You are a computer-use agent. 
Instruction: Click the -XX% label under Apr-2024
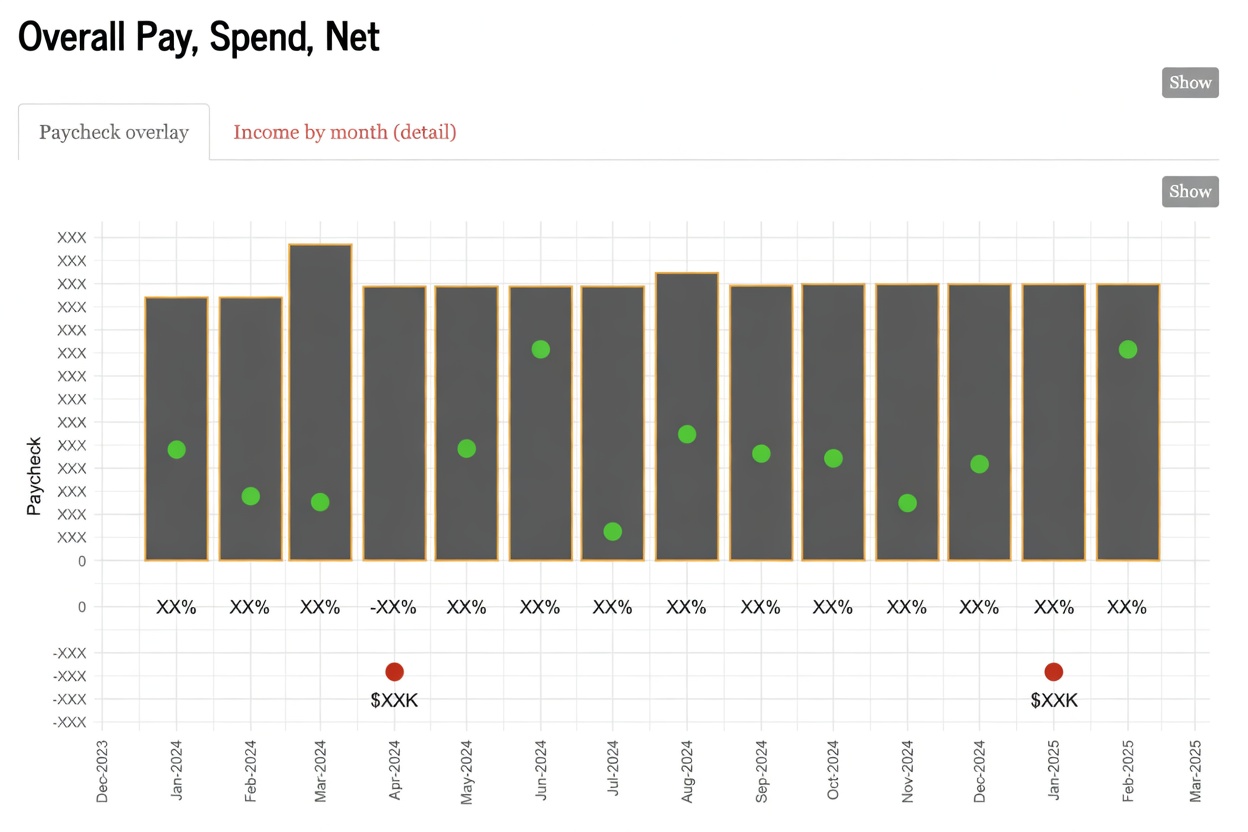[x=393, y=606]
